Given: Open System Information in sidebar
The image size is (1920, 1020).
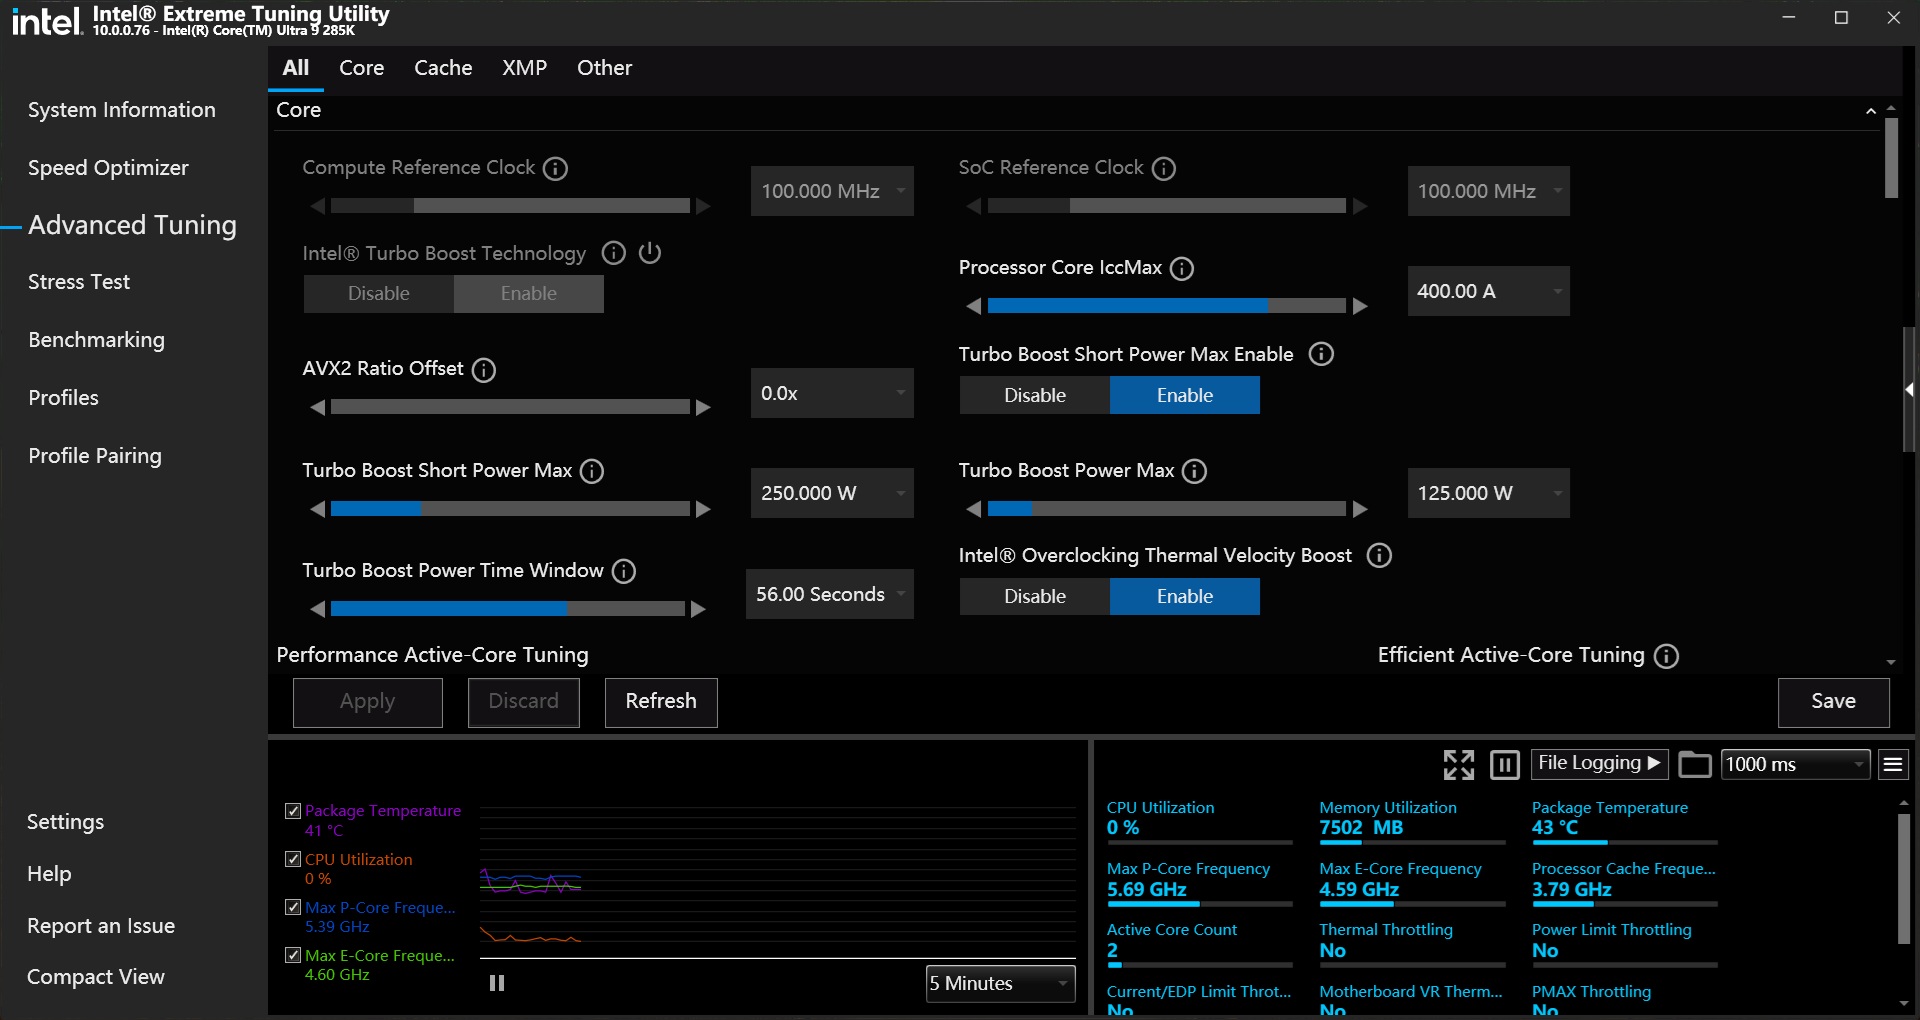Looking at the screenshot, I should pyautogui.click(x=122, y=110).
